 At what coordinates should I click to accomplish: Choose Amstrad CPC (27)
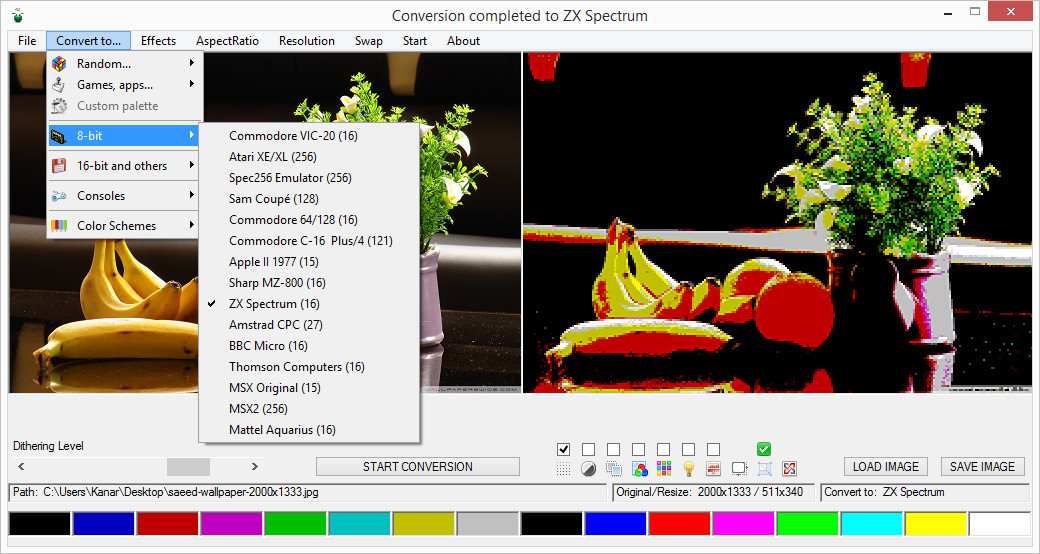[309, 325]
